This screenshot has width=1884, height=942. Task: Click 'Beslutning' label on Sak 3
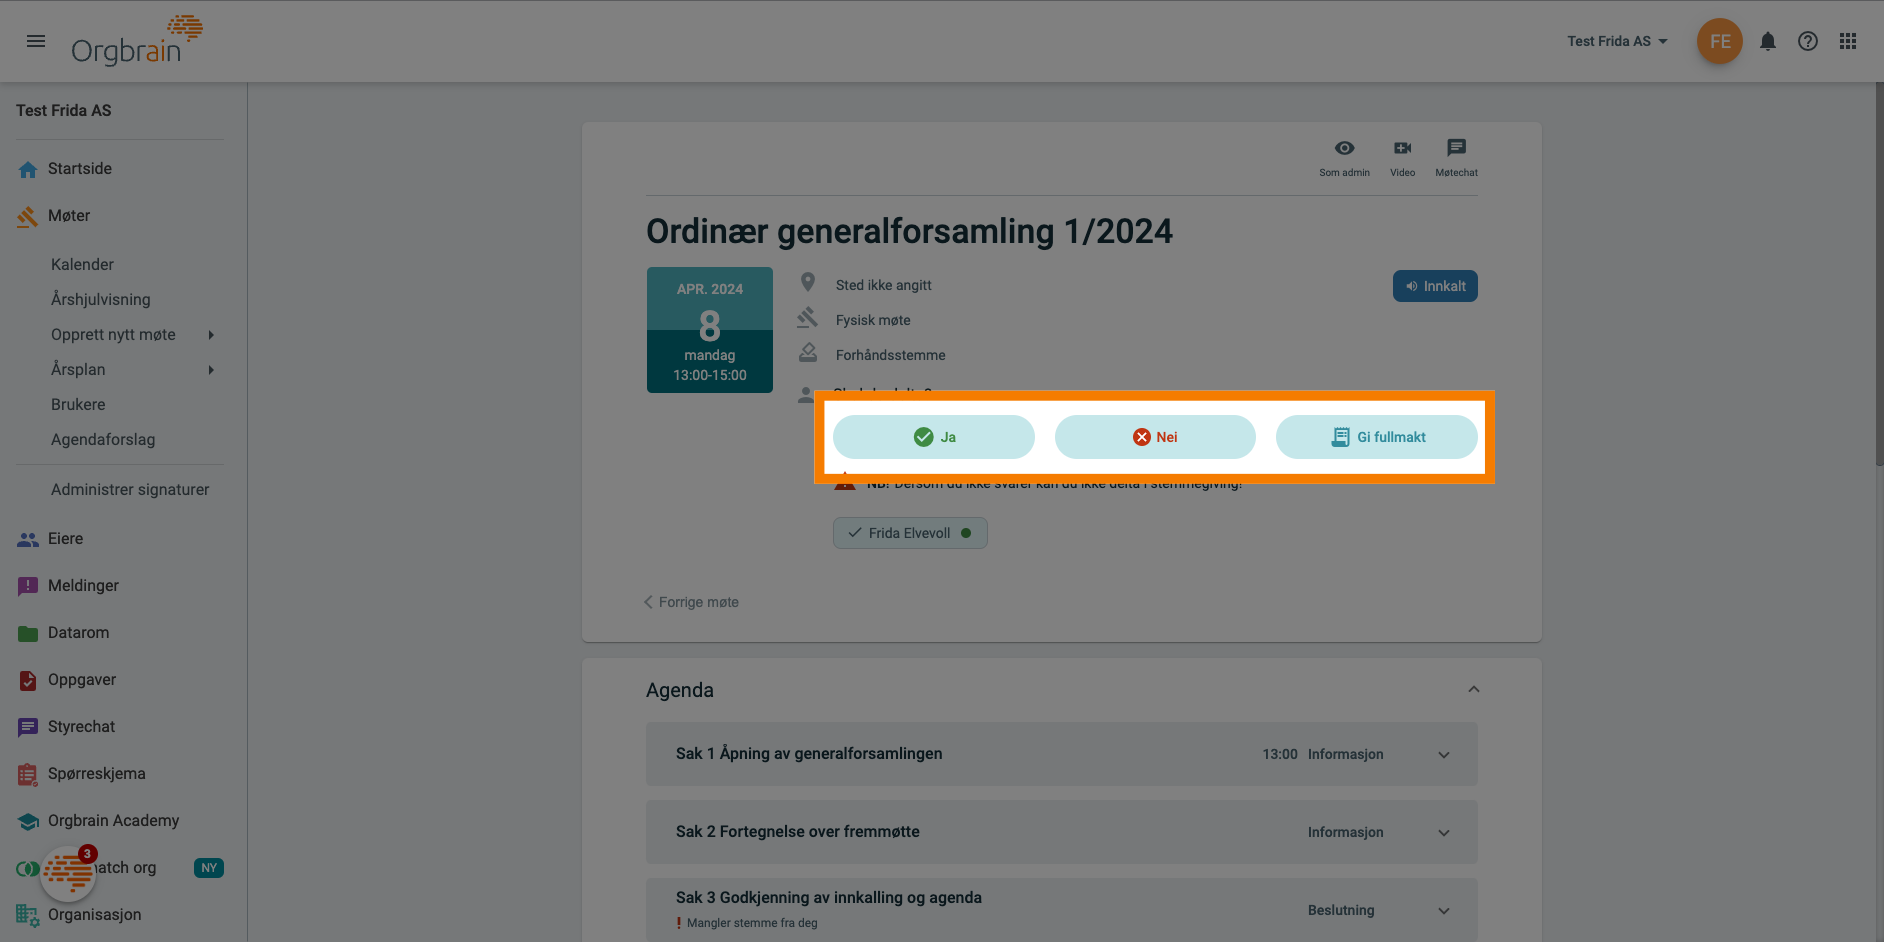click(1341, 910)
